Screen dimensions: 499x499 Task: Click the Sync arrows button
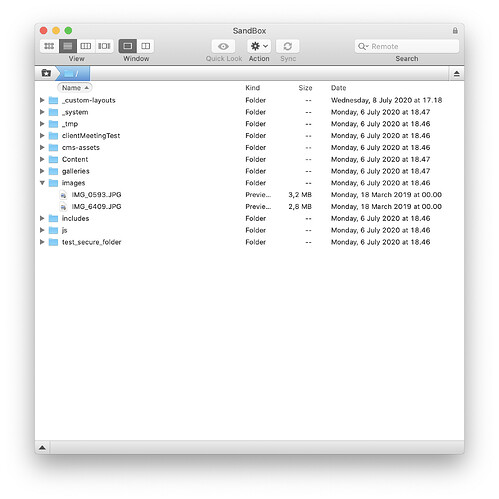point(288,46)
